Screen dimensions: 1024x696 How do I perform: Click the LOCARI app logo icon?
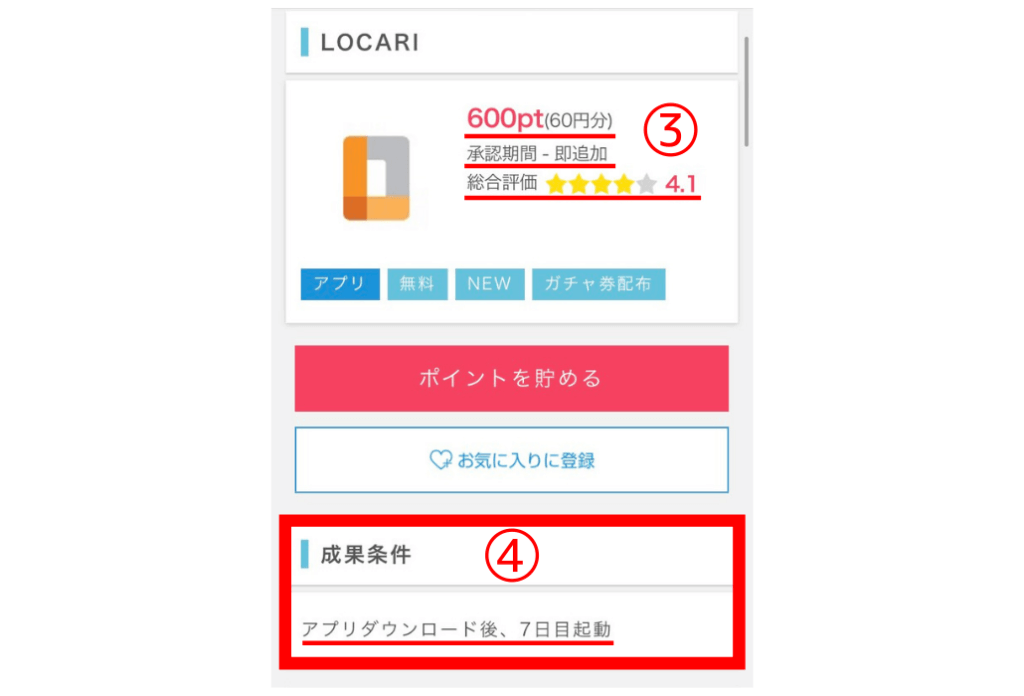[x=376, y=178]
